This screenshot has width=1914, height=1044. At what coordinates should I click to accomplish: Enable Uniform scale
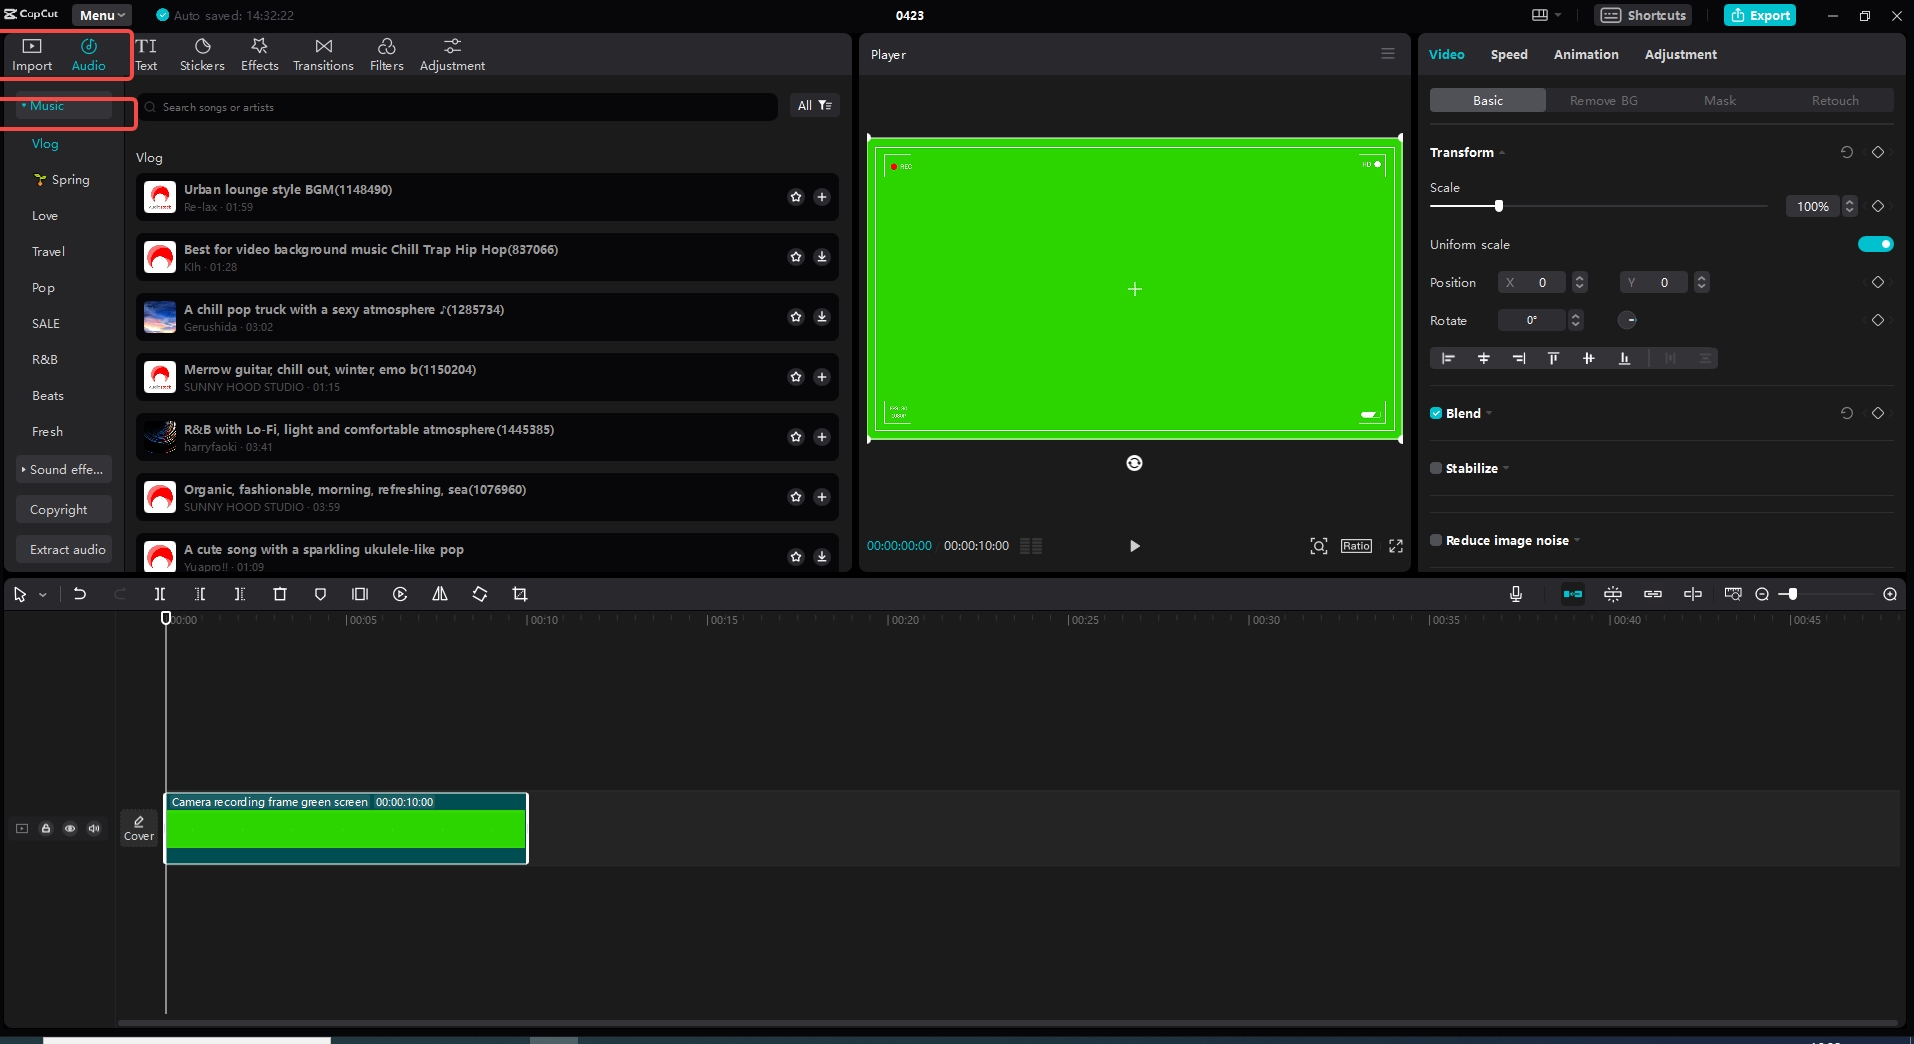1876,244
